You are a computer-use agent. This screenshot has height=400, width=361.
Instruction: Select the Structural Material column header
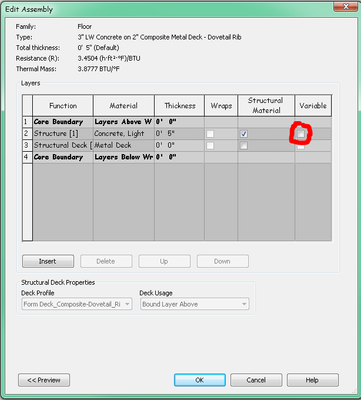pos(266,106)
